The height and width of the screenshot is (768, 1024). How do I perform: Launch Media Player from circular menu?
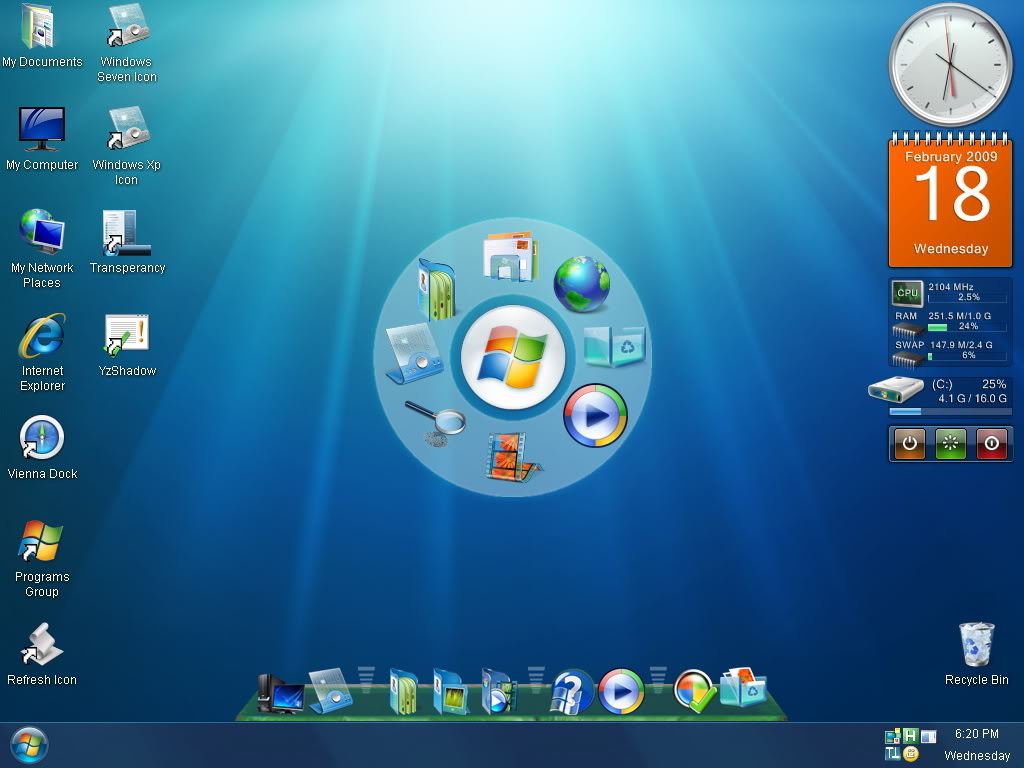point(595,415)
